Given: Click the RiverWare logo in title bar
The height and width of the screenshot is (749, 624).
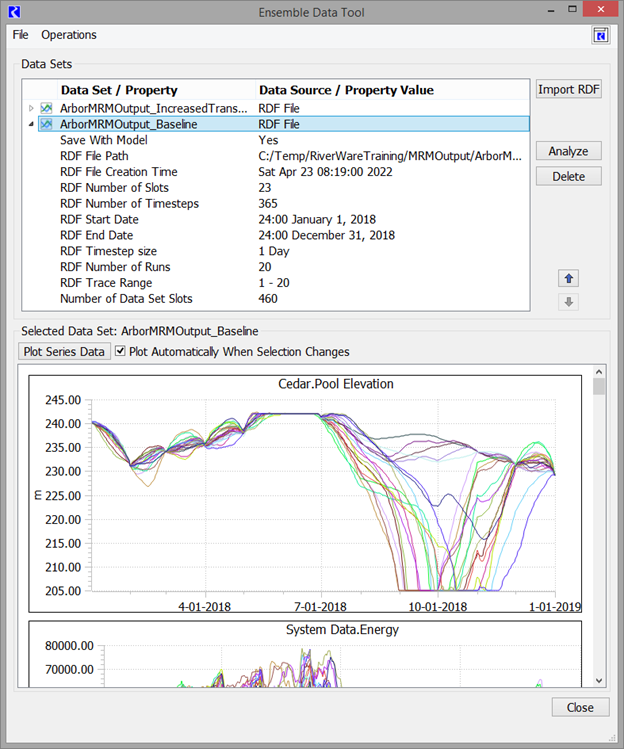Looking at the screenshot, I should click(16, 11).
